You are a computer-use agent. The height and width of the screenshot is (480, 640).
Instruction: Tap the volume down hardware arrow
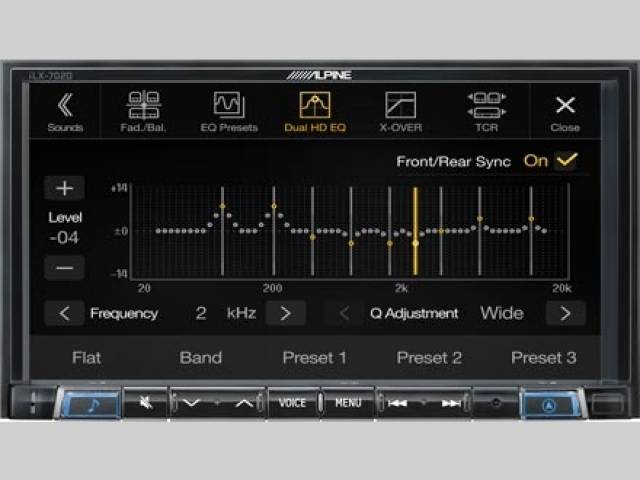point(191,404)
